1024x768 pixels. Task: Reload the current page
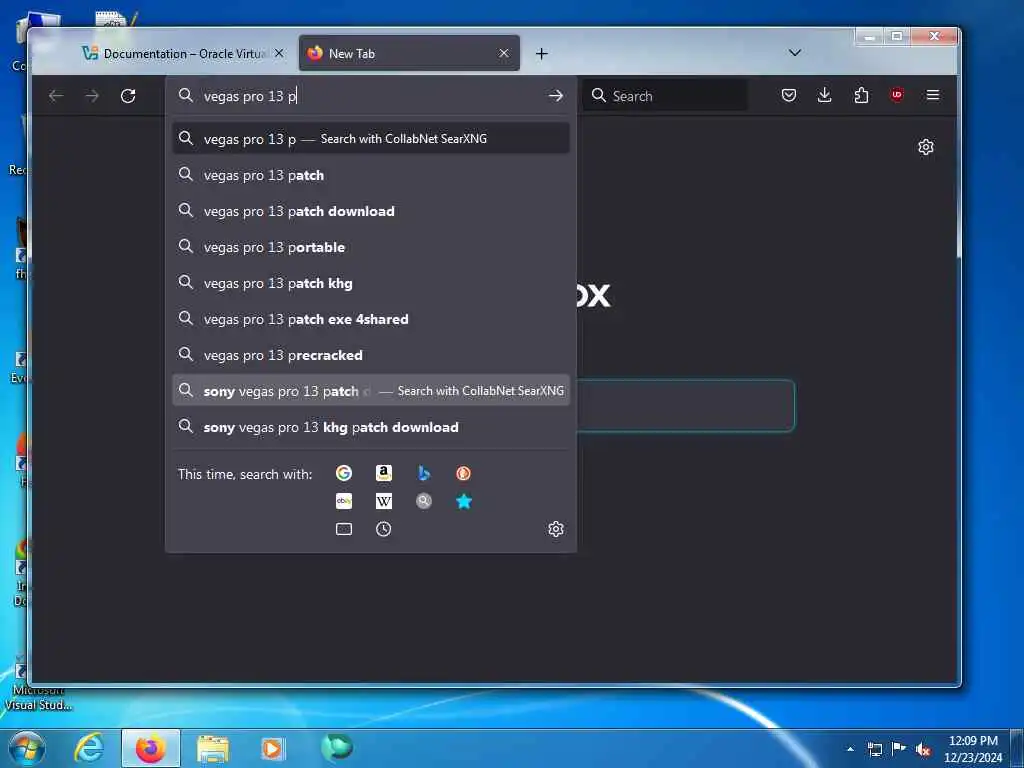pos(128,96)
